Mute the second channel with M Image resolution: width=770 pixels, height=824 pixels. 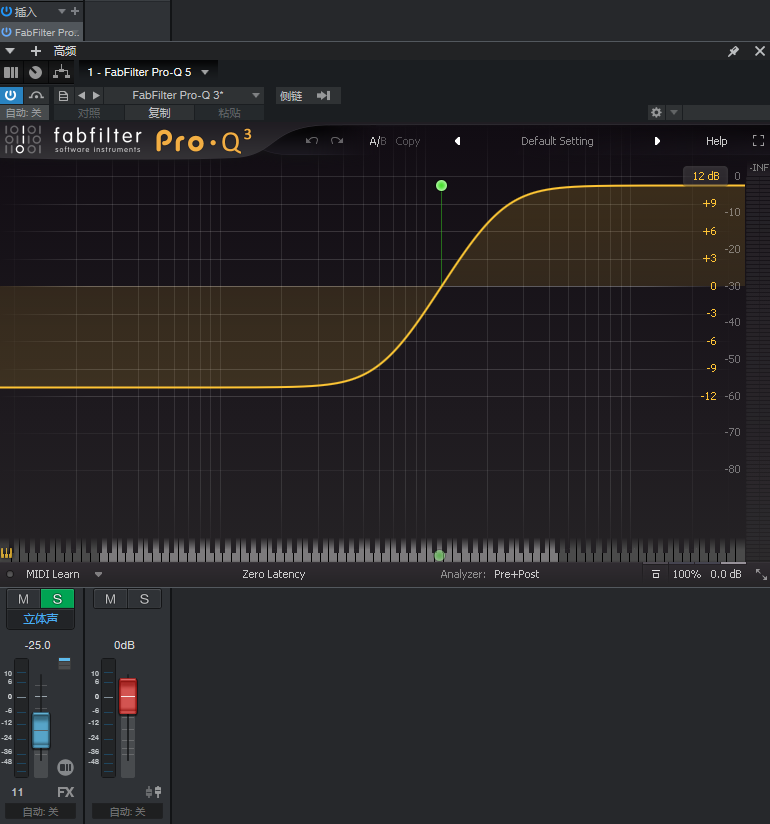coord(110,599)
